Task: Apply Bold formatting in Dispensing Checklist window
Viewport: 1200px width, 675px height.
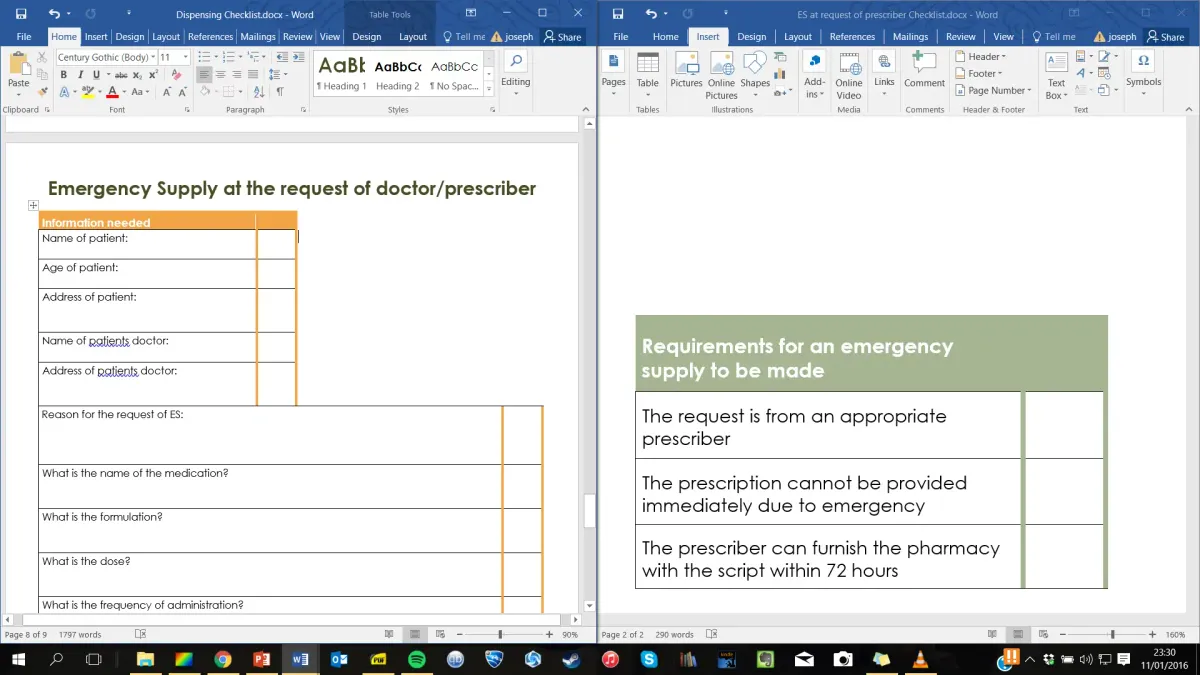Action: click(x=65, y=75)
